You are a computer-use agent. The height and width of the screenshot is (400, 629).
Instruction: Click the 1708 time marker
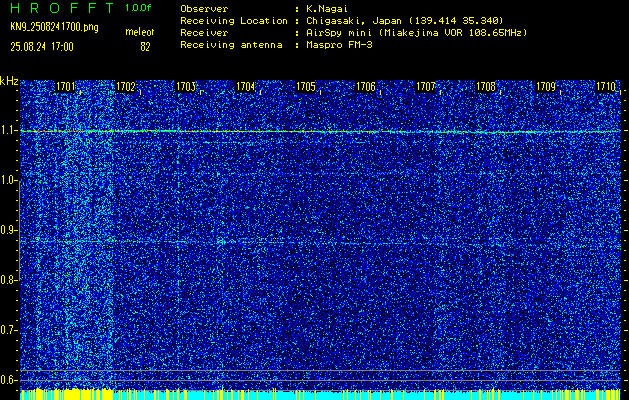[x=486, y=87]
